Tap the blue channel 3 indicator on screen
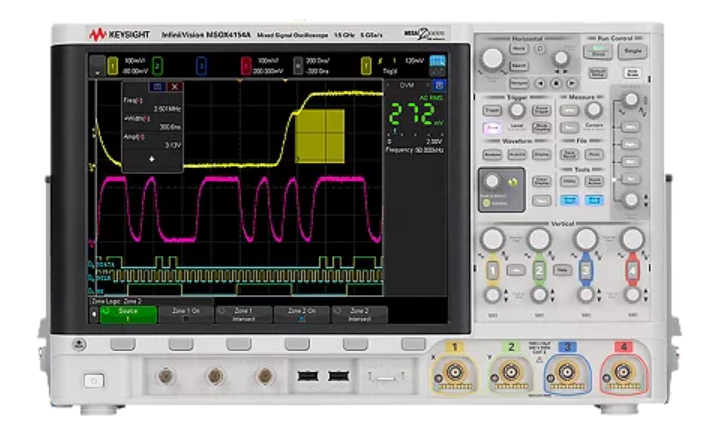Screen dimensions: 702x435 point(201,66)
